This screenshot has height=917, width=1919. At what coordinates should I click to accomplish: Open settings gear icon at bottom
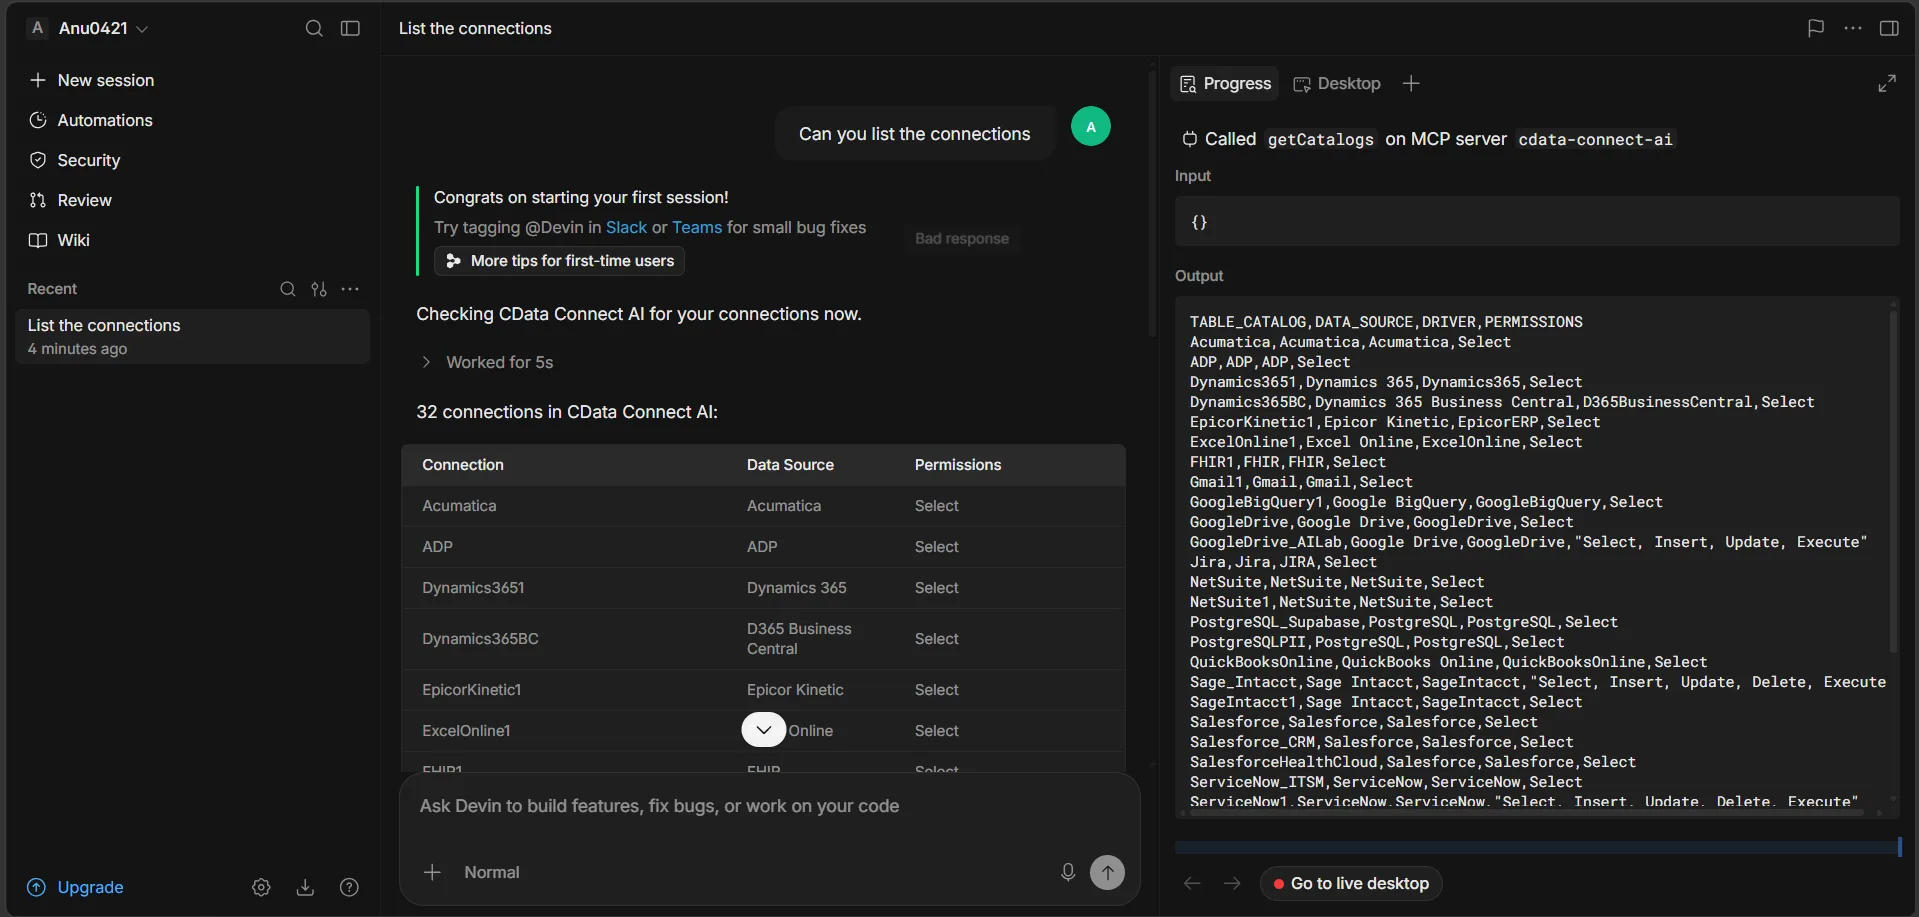[261, 887]
